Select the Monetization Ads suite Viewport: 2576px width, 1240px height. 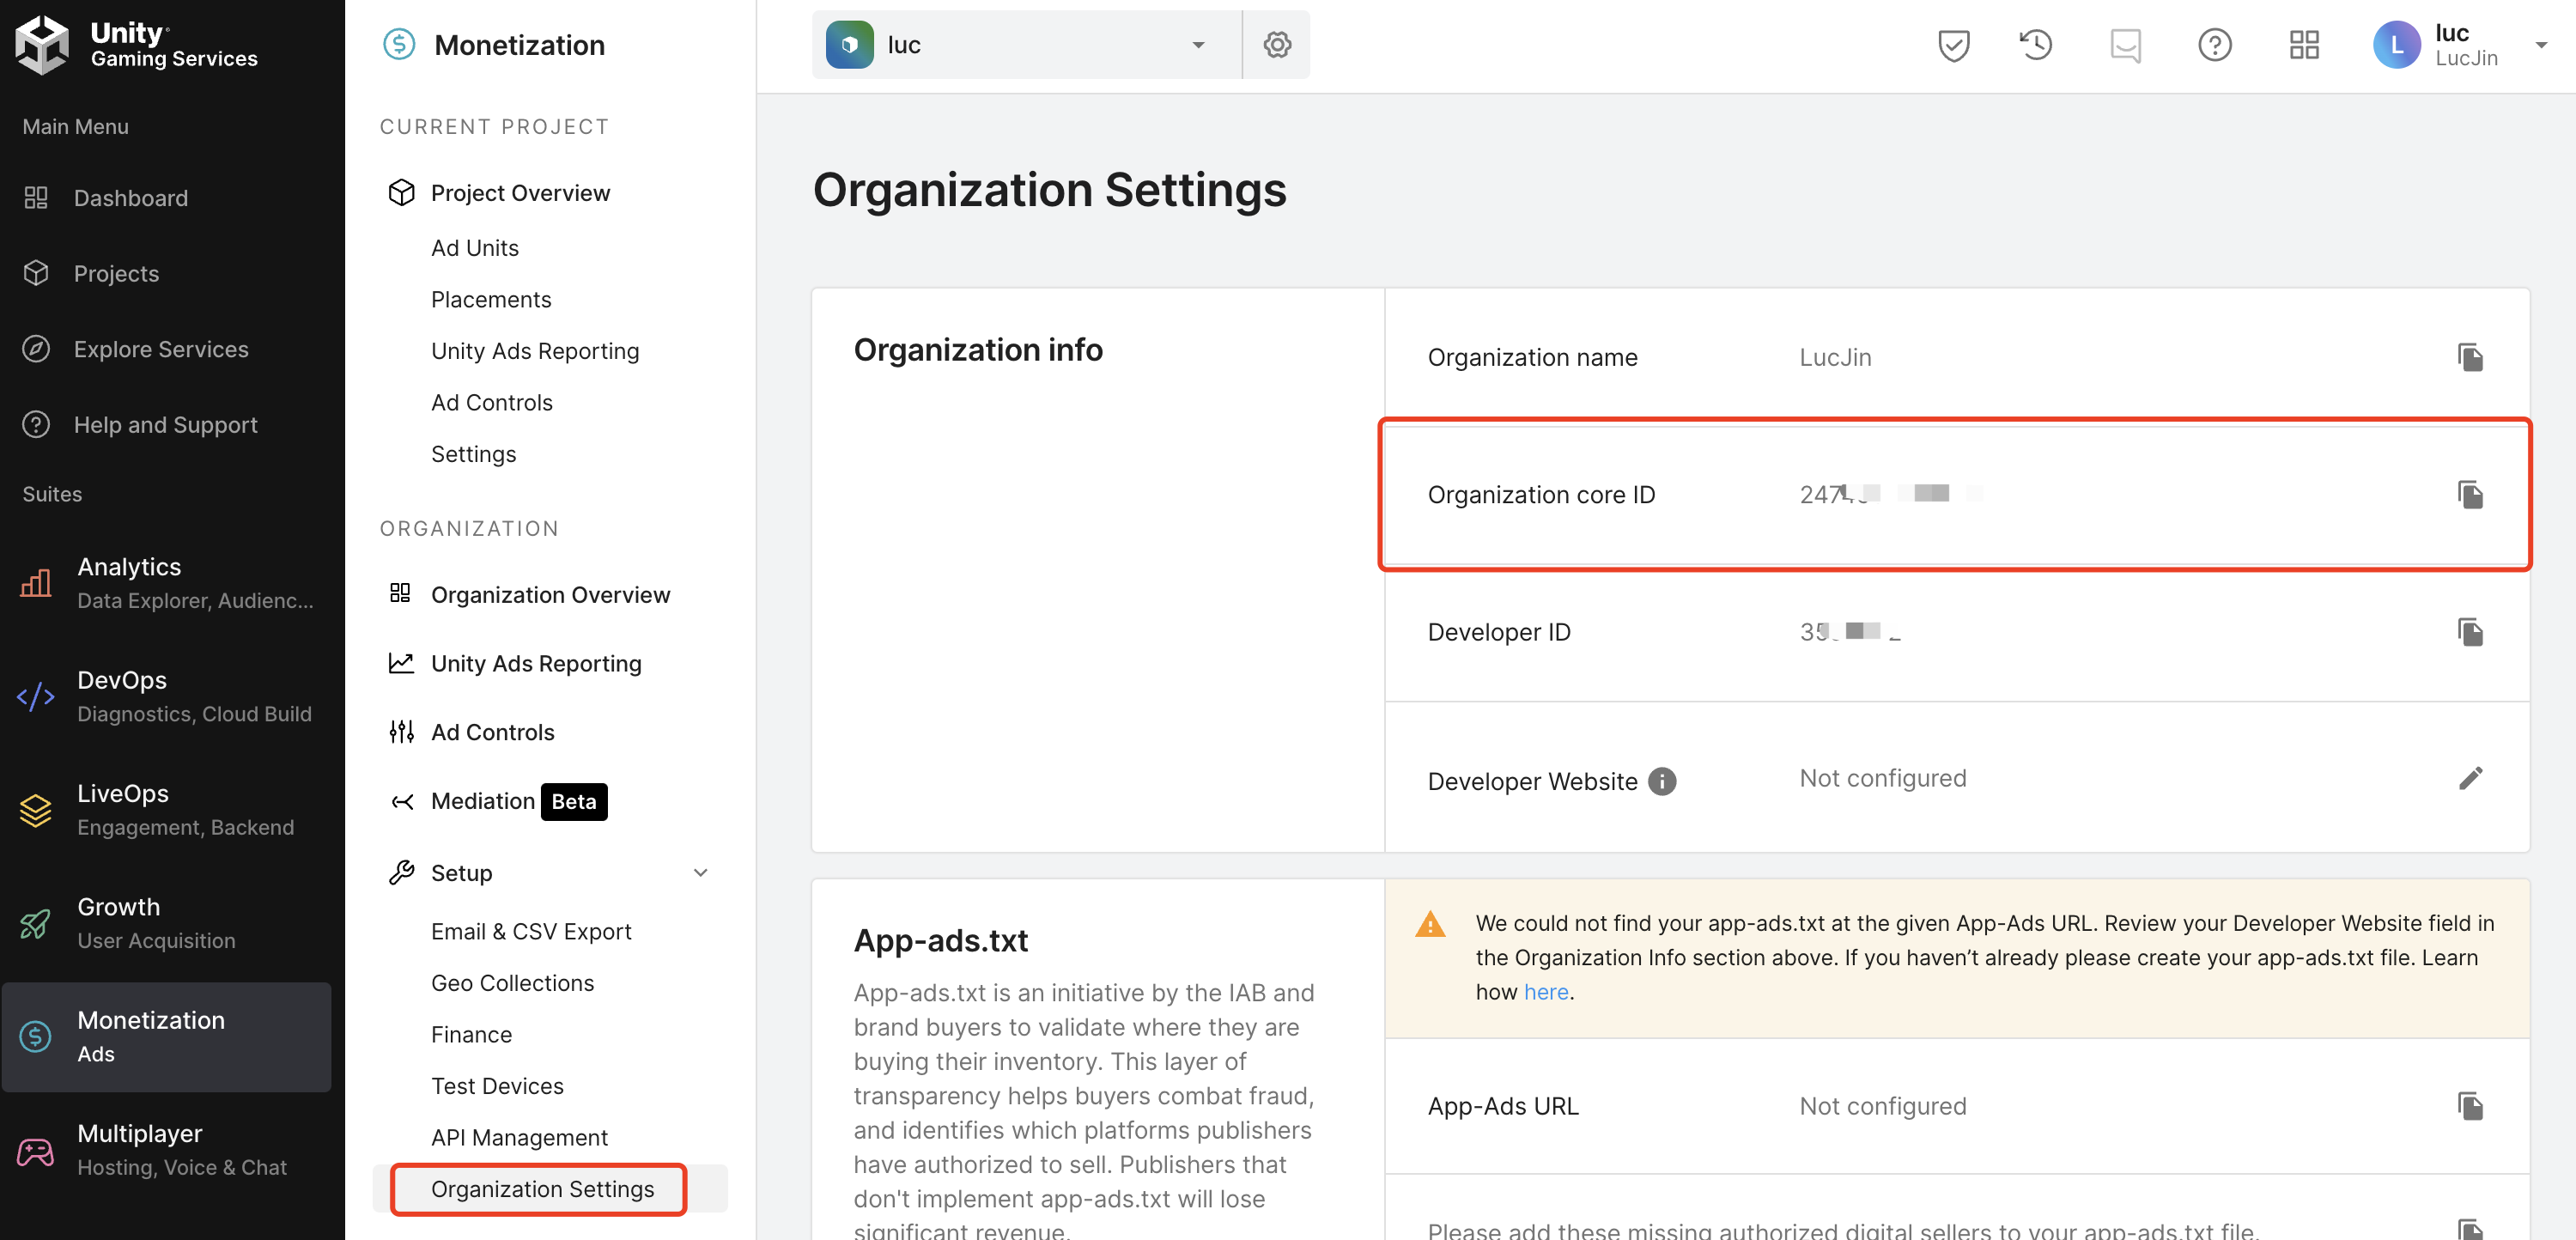point(166,1036)
